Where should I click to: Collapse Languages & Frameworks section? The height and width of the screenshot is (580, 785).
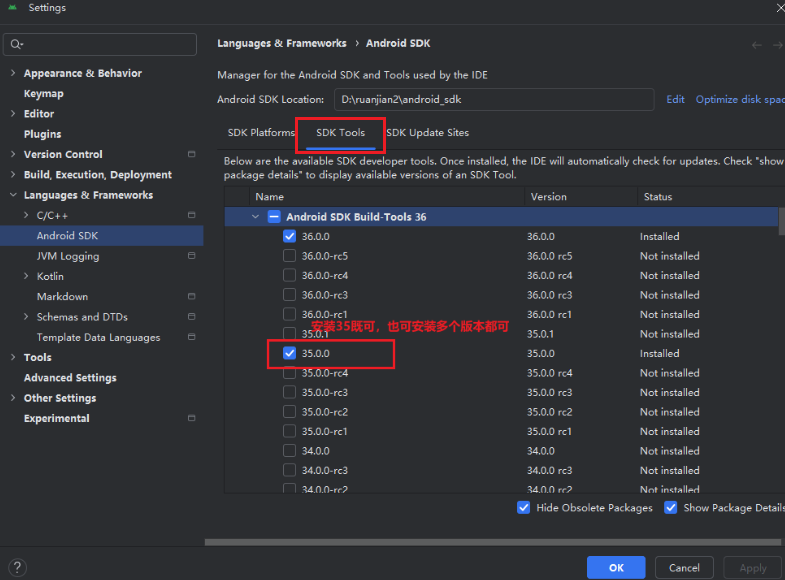click(13, 195)
